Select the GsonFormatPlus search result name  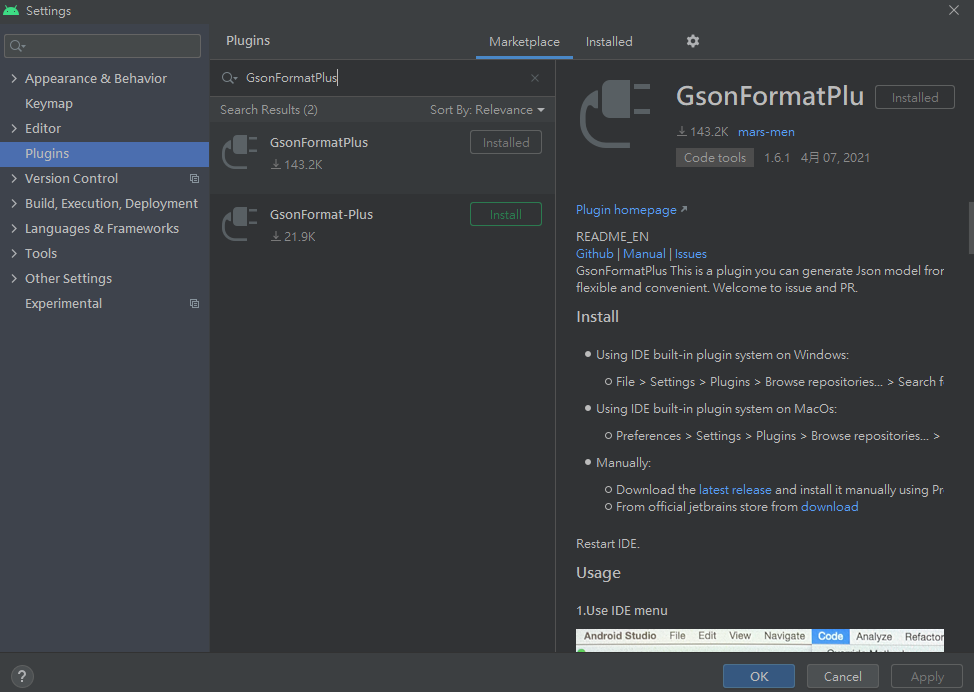(319, 142)
